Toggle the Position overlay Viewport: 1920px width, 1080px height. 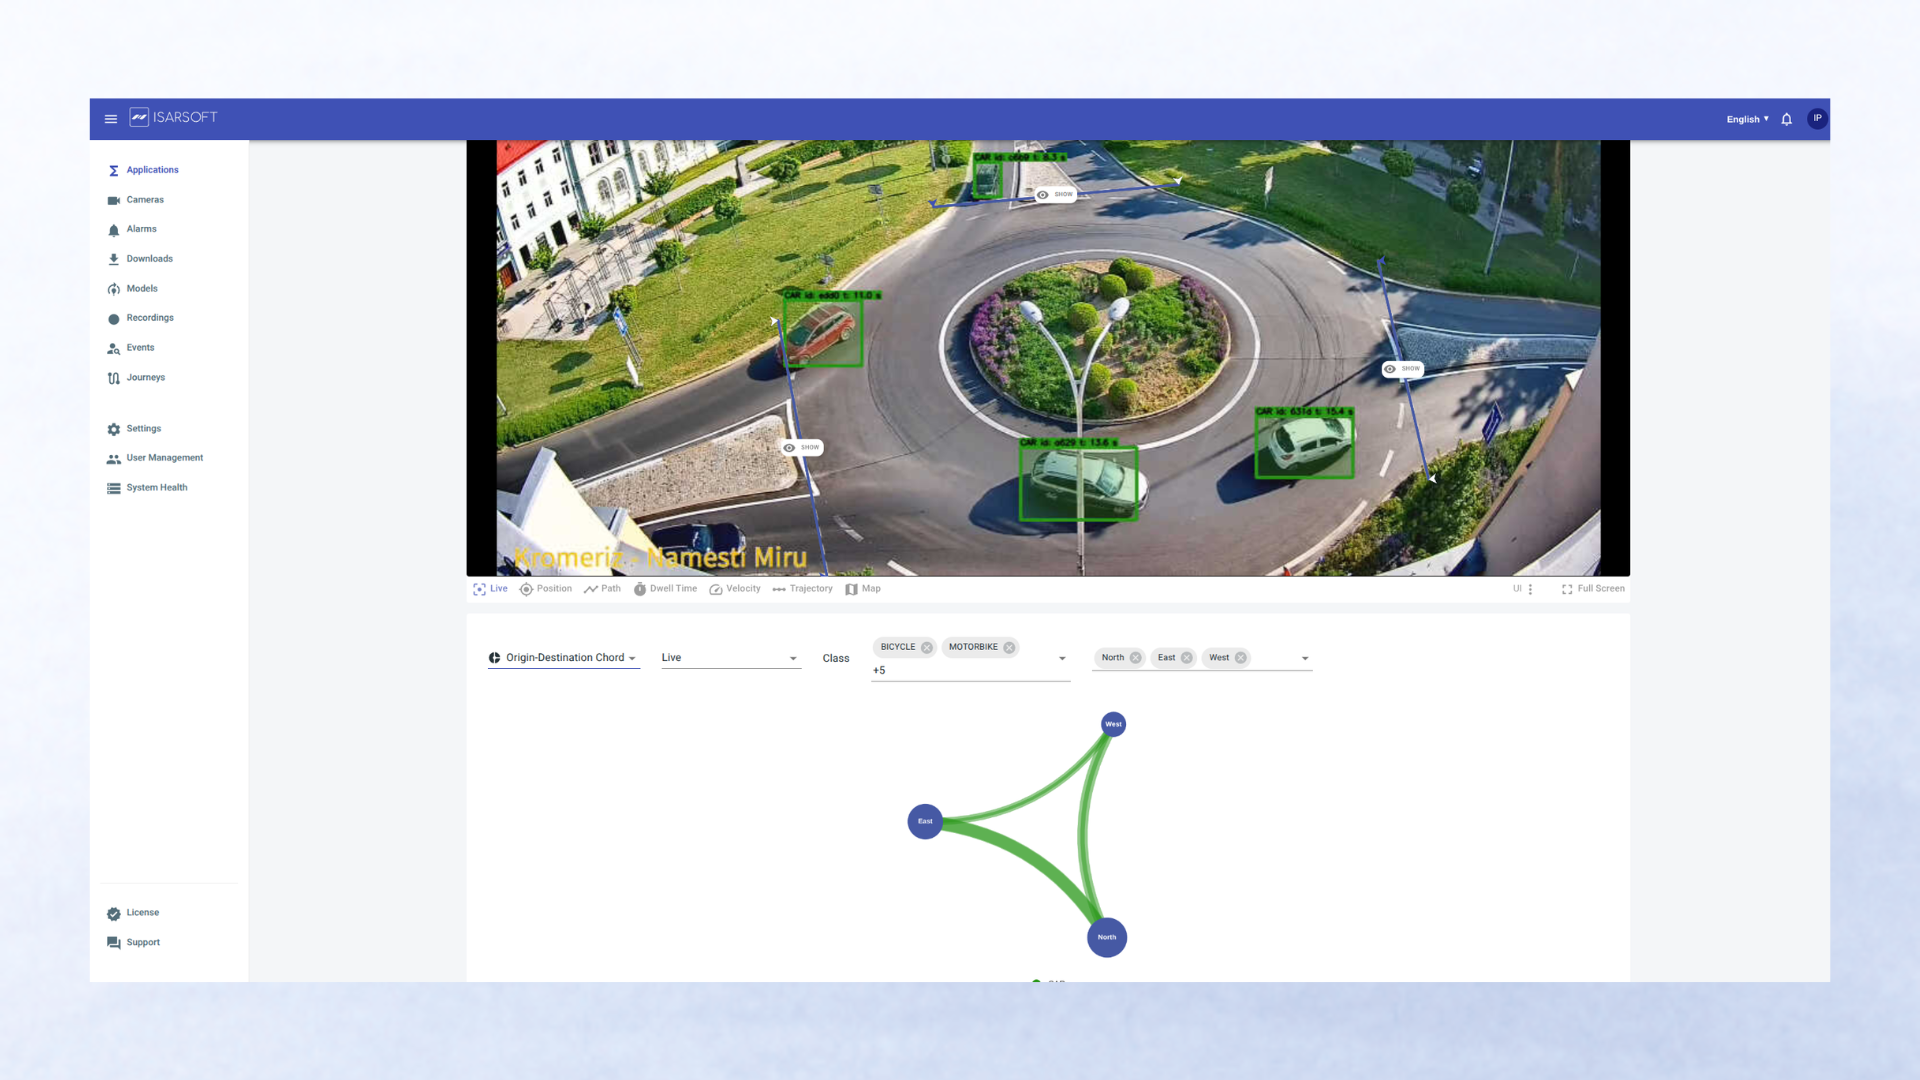point(546,589)
